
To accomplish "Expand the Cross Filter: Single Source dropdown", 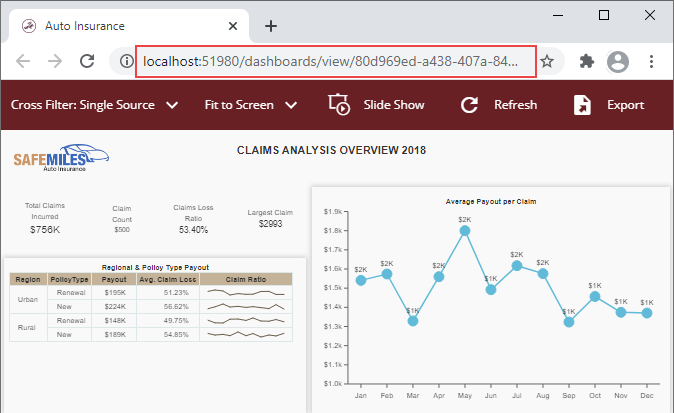I will (x=172, y=105).
